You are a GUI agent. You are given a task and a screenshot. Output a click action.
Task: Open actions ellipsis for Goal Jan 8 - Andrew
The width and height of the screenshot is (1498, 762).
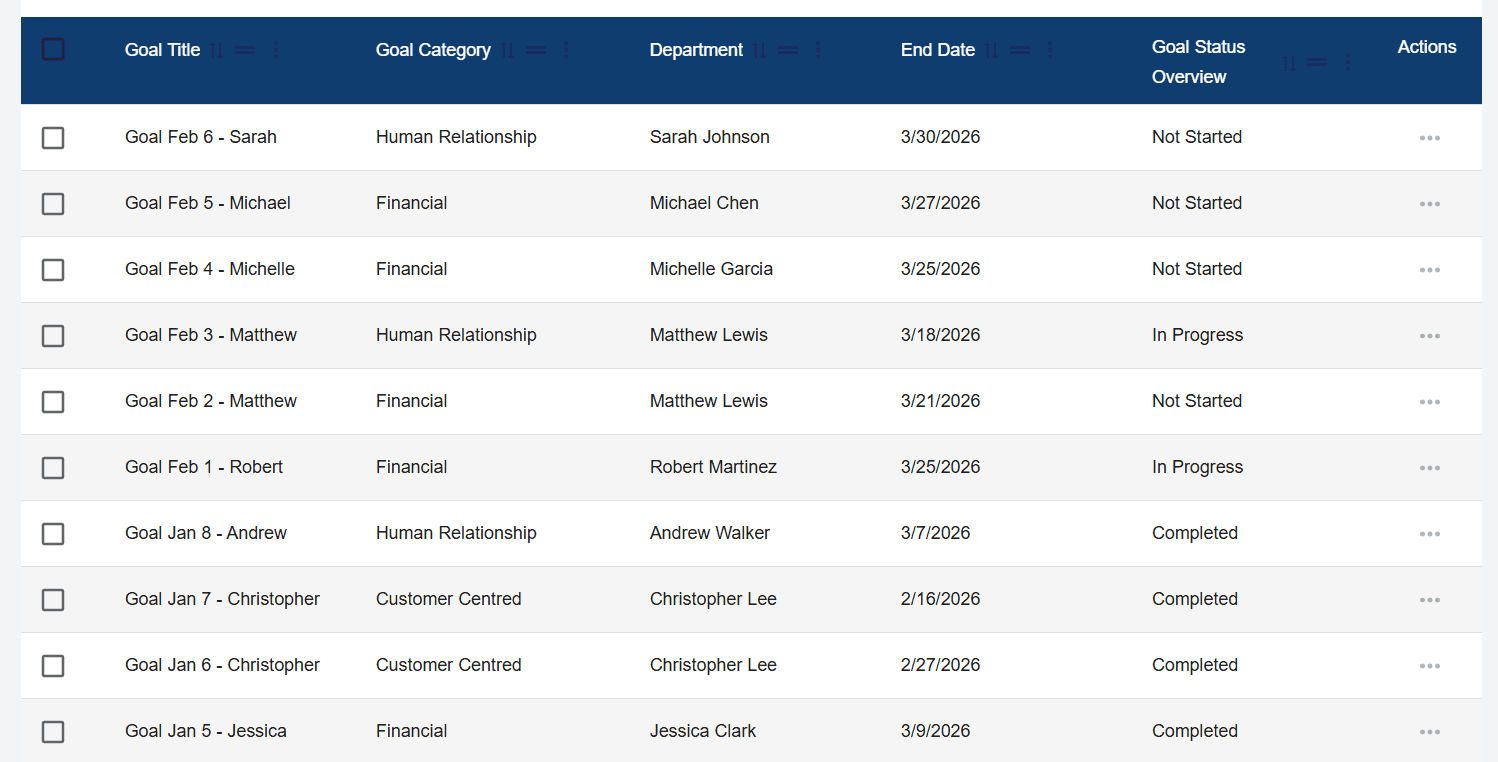tap(1429, 534)
